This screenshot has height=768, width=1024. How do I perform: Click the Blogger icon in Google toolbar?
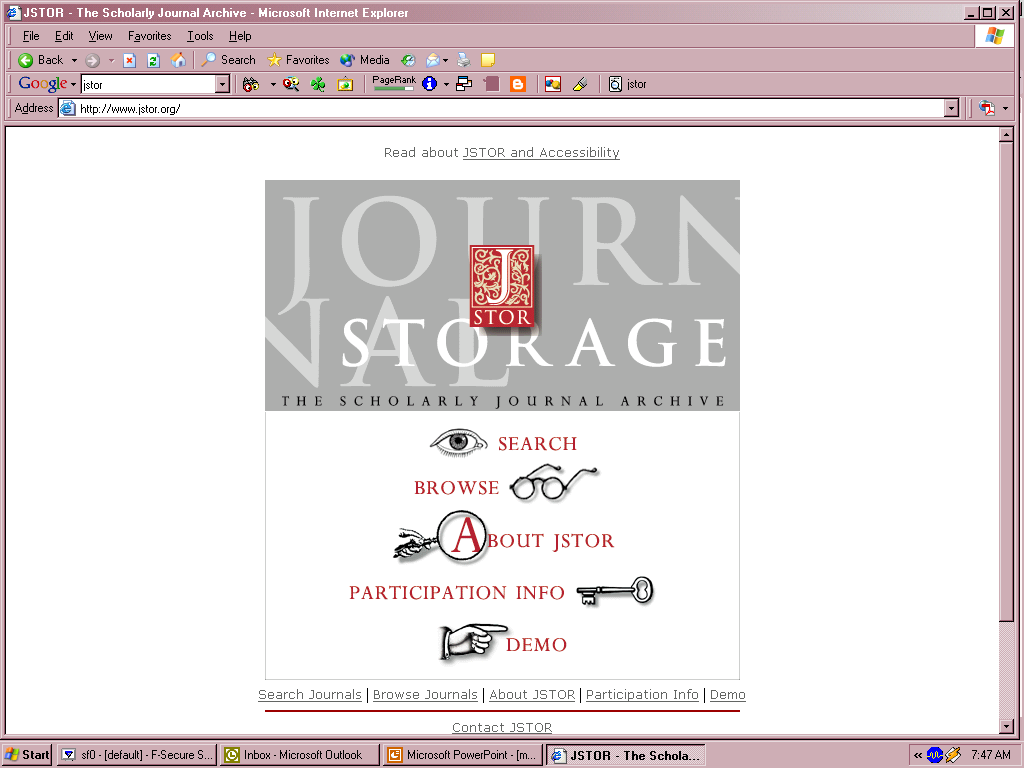[x=517, y=84]
